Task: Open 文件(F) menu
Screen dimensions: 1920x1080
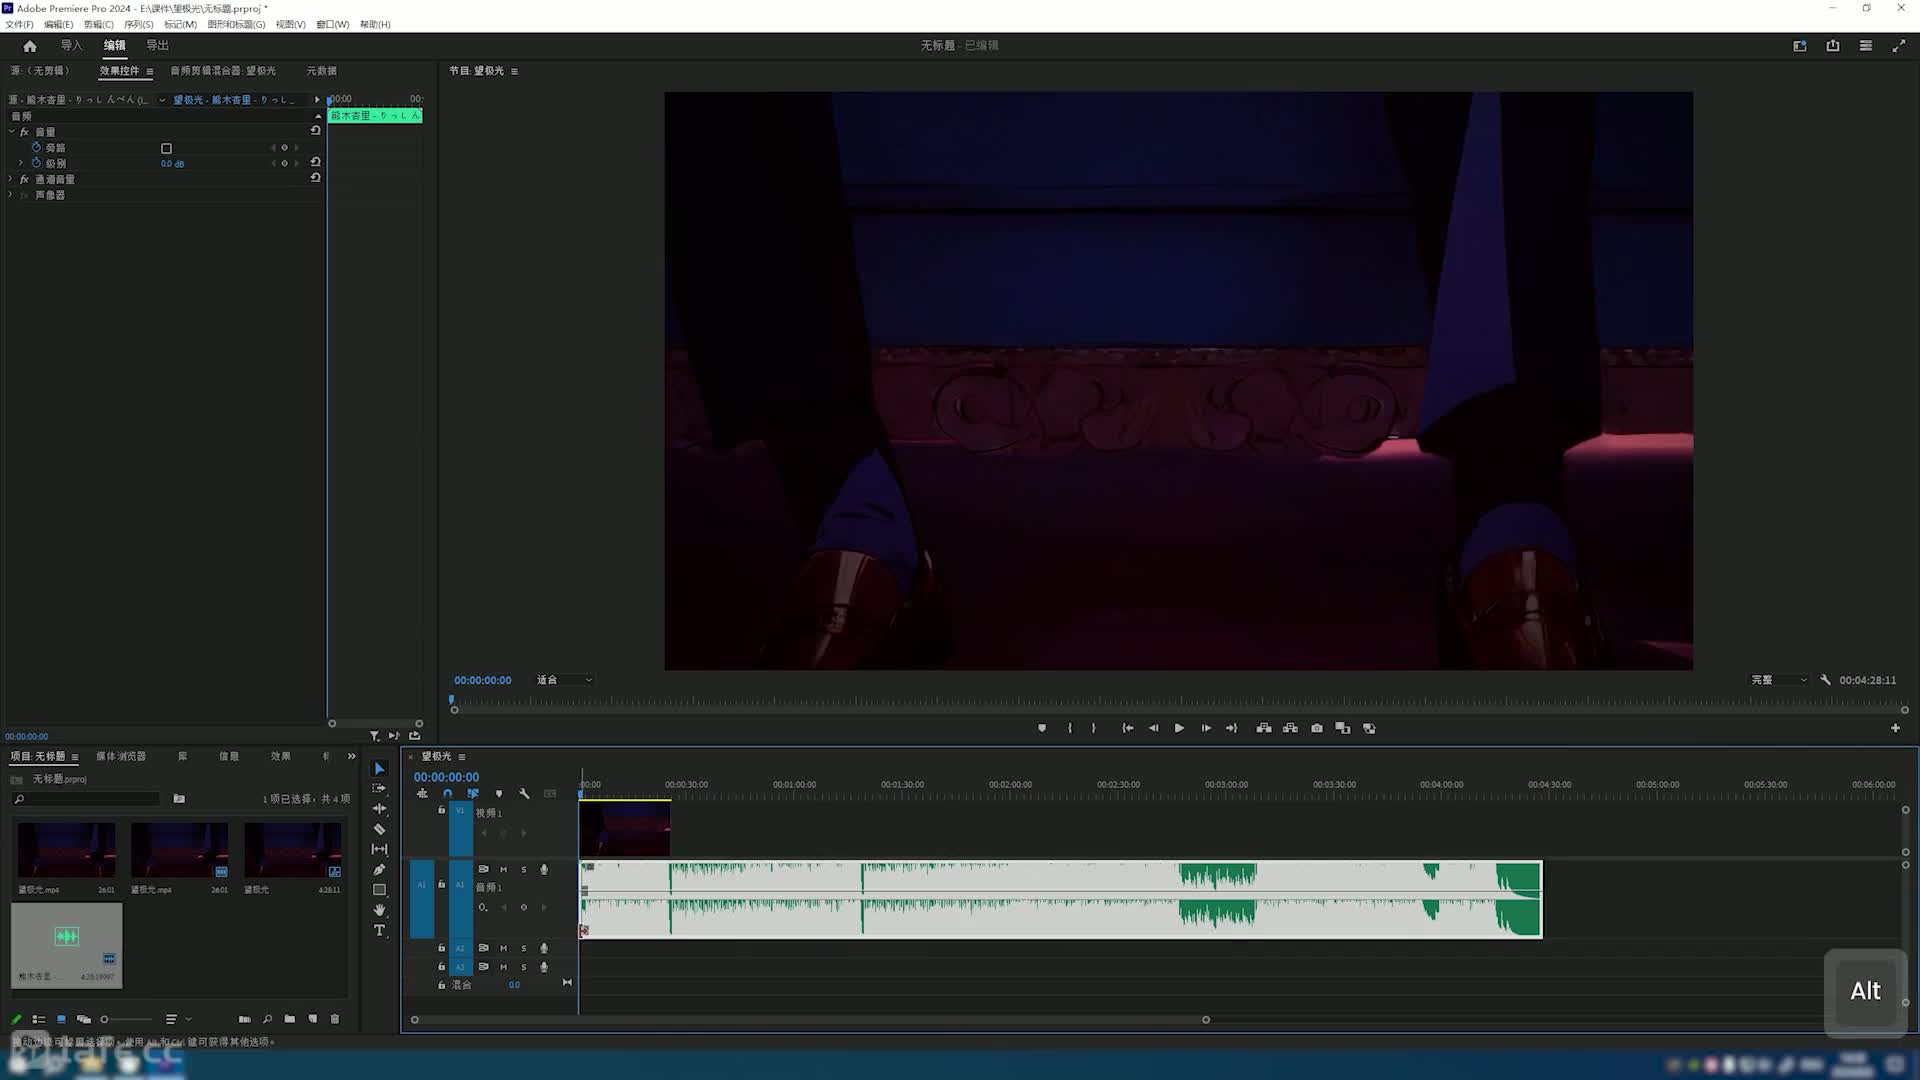Action: tap(19, 24)
